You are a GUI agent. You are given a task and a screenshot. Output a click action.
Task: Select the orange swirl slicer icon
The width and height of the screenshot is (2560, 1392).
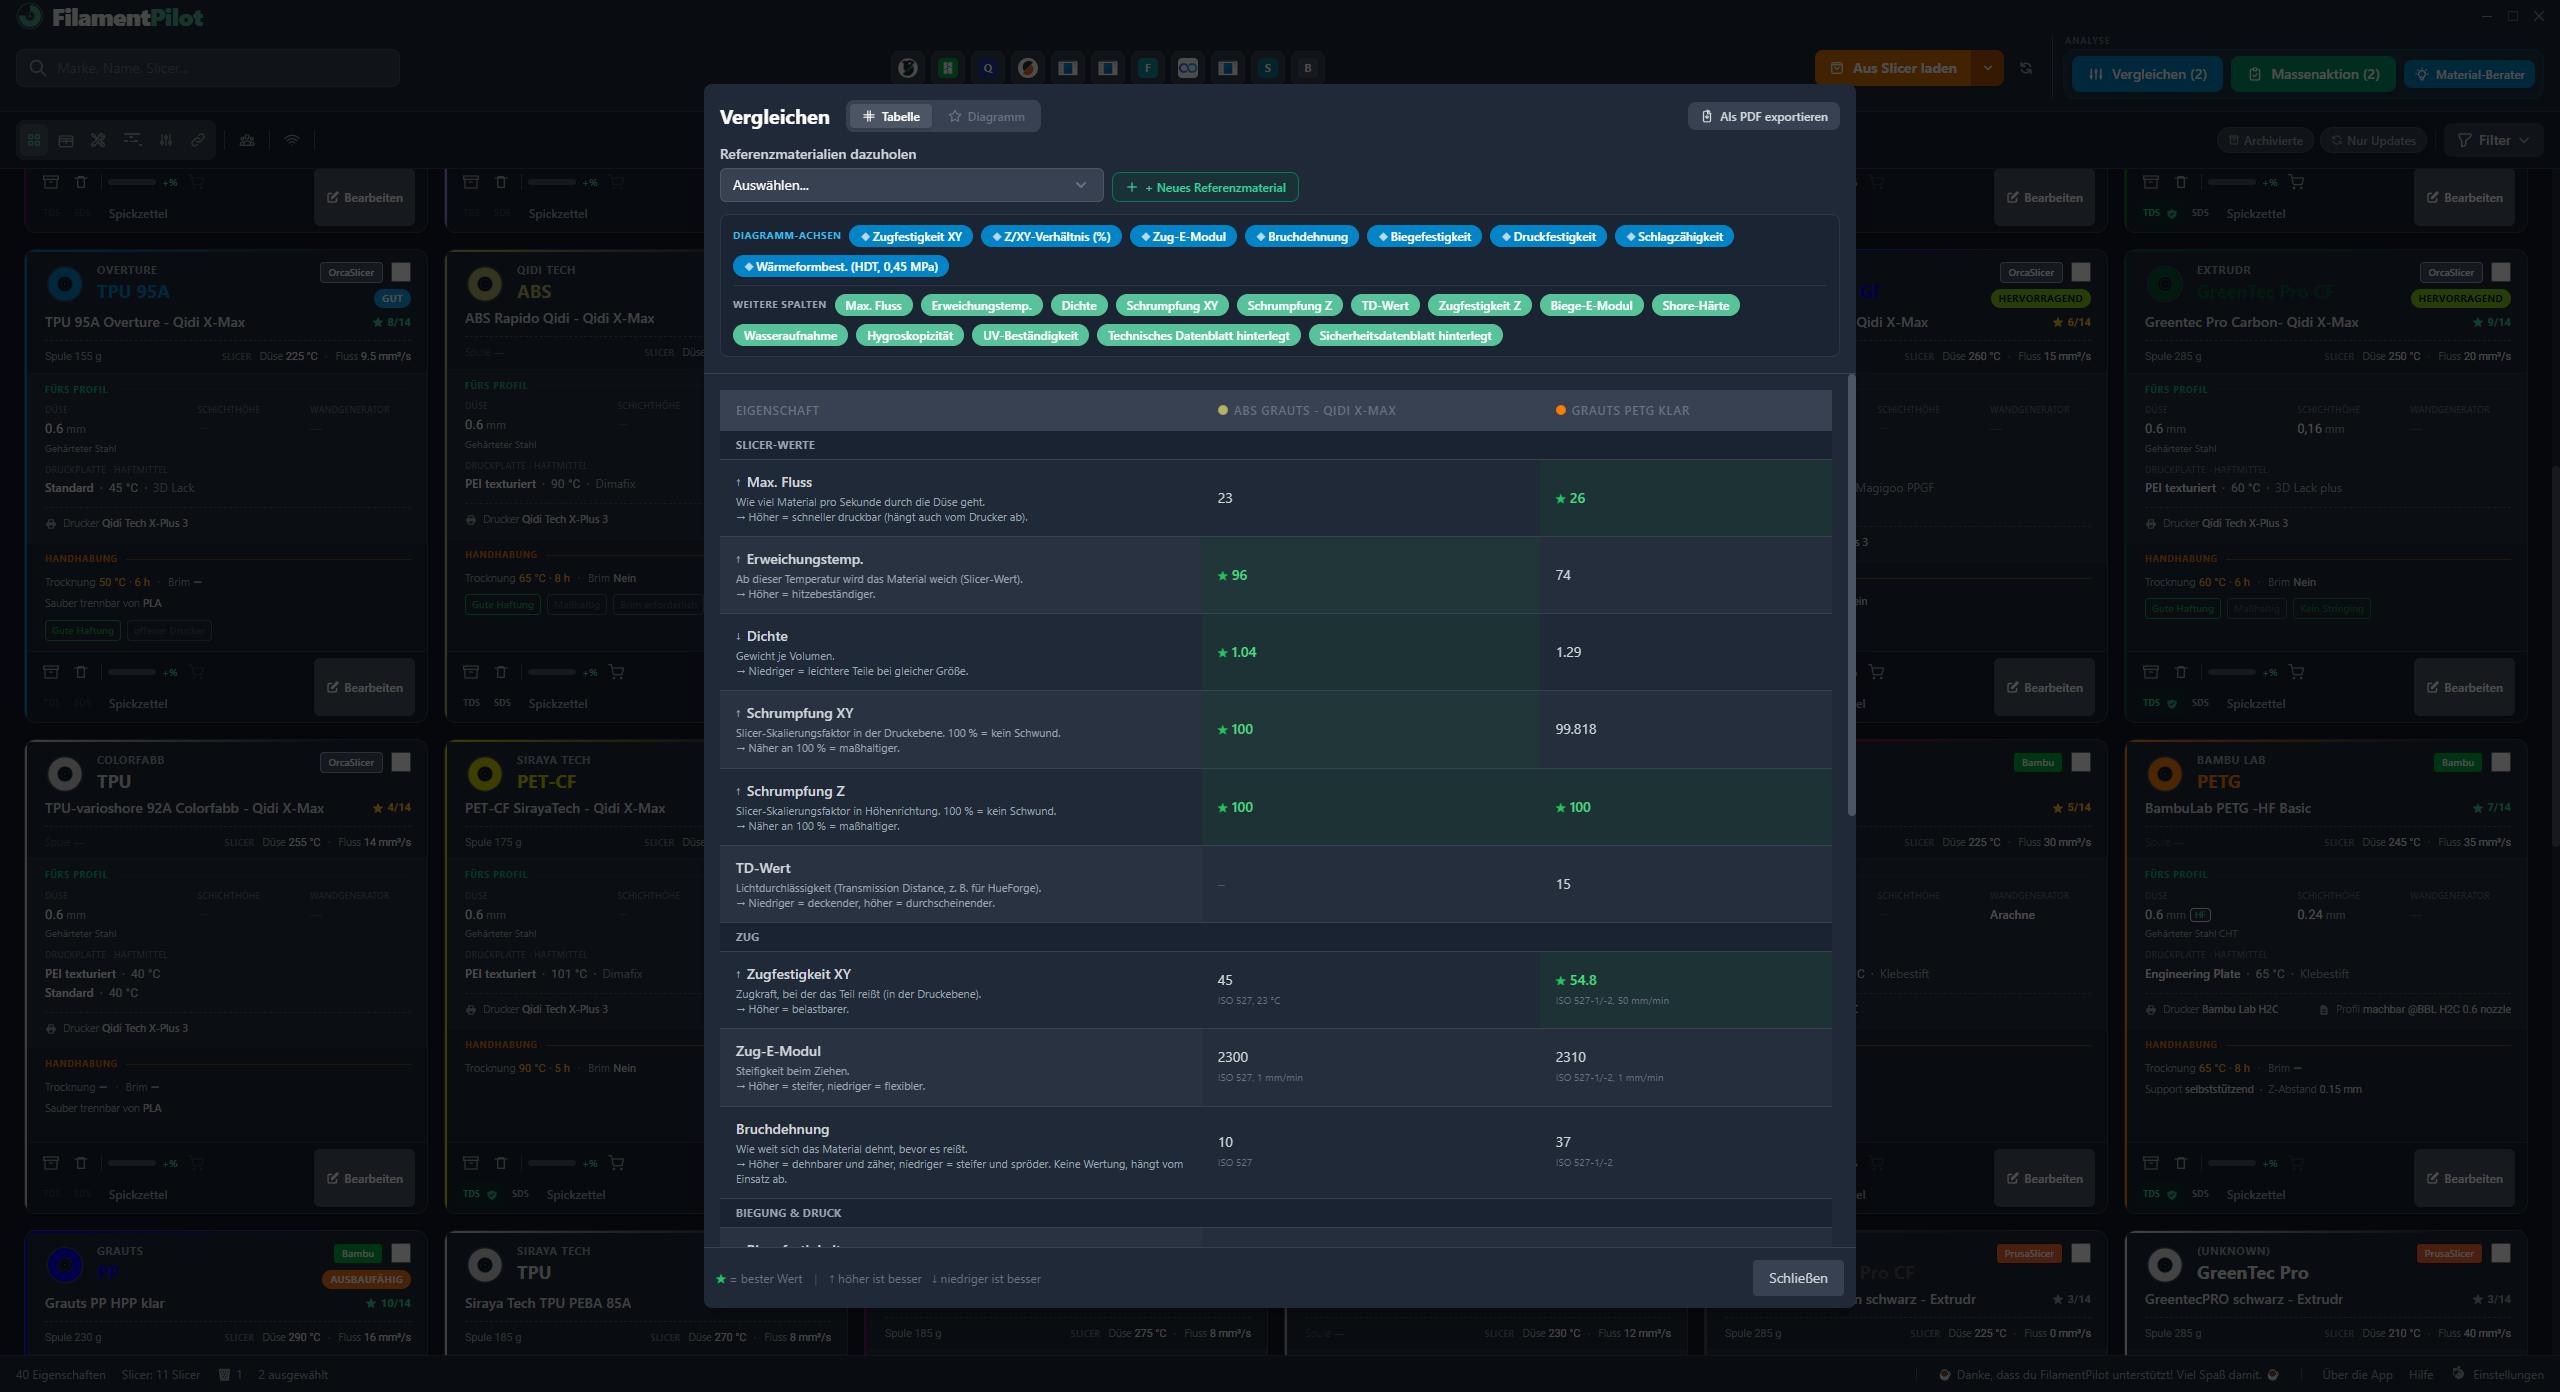tap(1027, 68)
